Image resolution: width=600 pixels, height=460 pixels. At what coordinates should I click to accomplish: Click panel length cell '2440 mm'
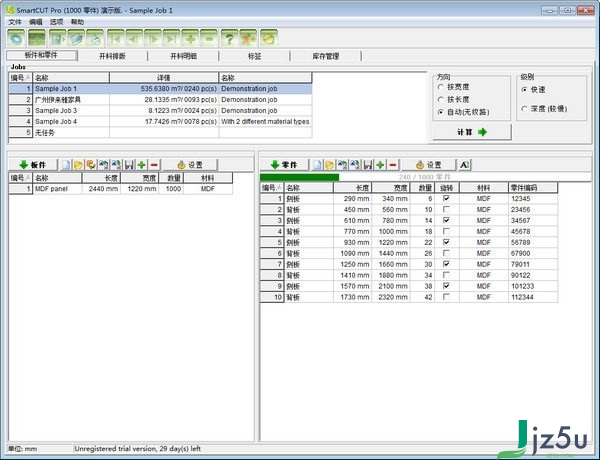pyautogui.click(x=101, y=189)
